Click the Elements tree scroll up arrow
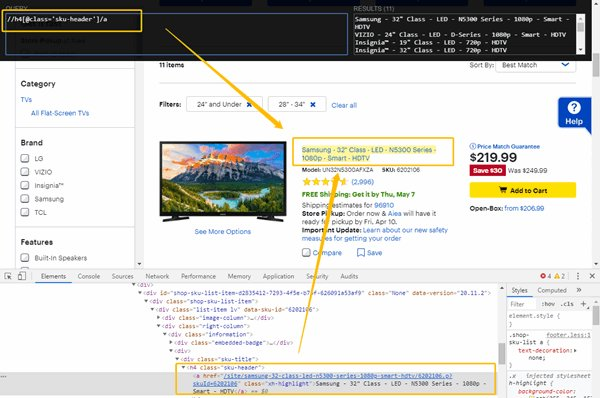The image size is (600, 398). click(x=502, y=287)
